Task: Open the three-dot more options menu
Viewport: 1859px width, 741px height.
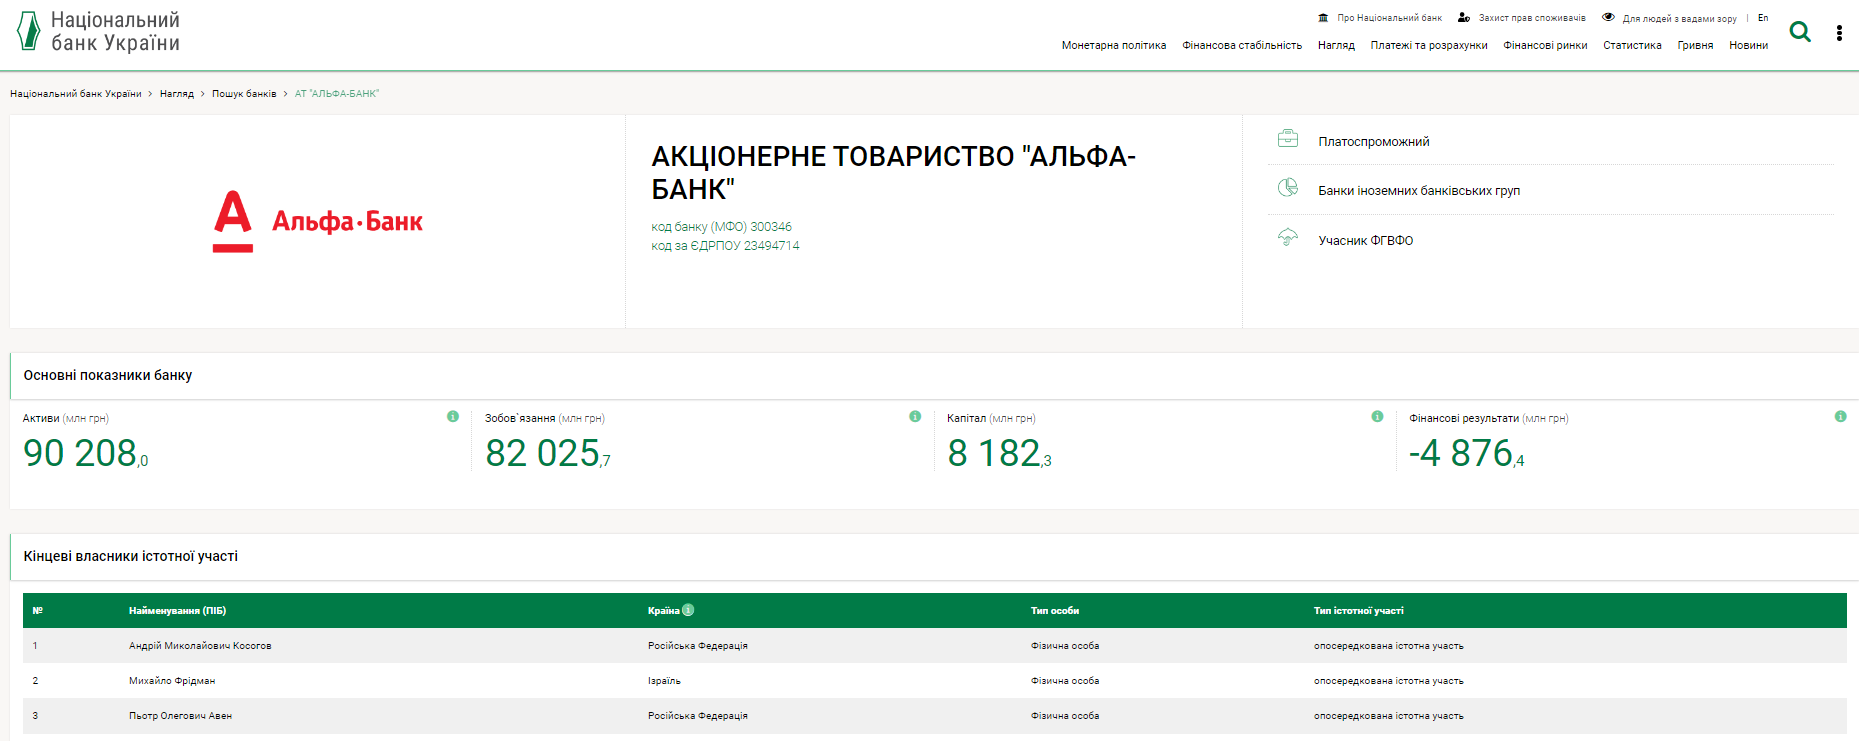Action: click(x=1839, y=33)
